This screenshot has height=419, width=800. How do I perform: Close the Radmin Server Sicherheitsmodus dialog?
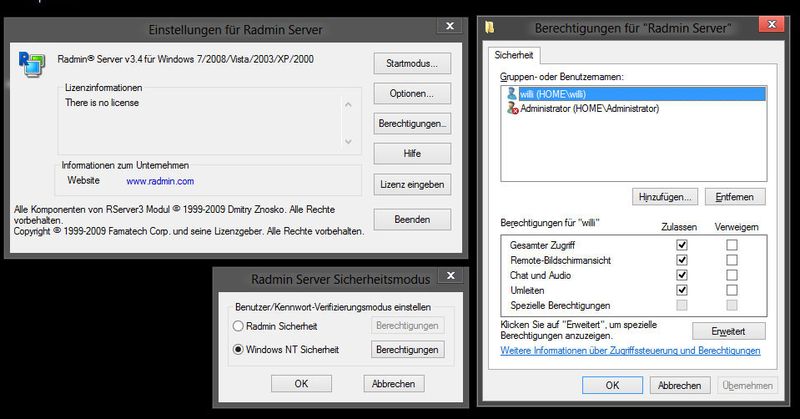pyautogui.click(x=451, y=276)
